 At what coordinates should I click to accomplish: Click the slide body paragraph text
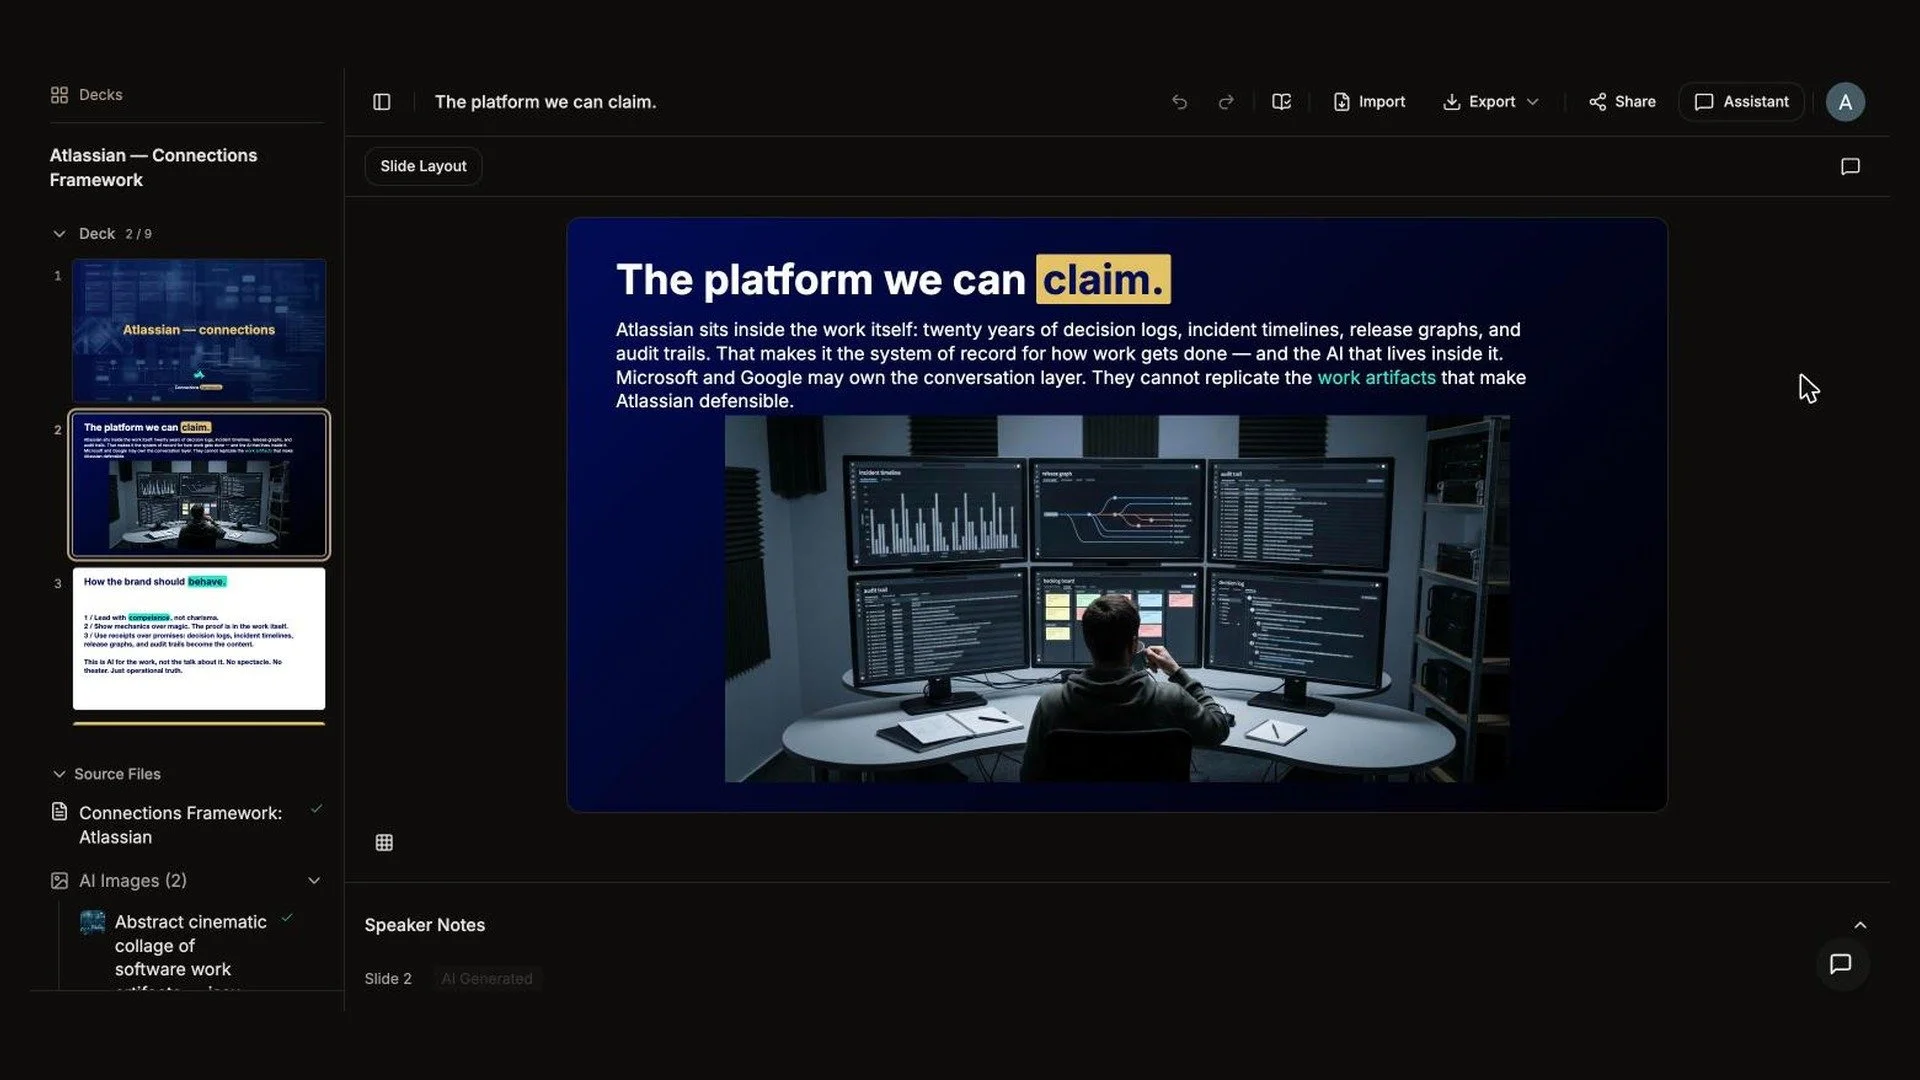[x=1071, y=365]
